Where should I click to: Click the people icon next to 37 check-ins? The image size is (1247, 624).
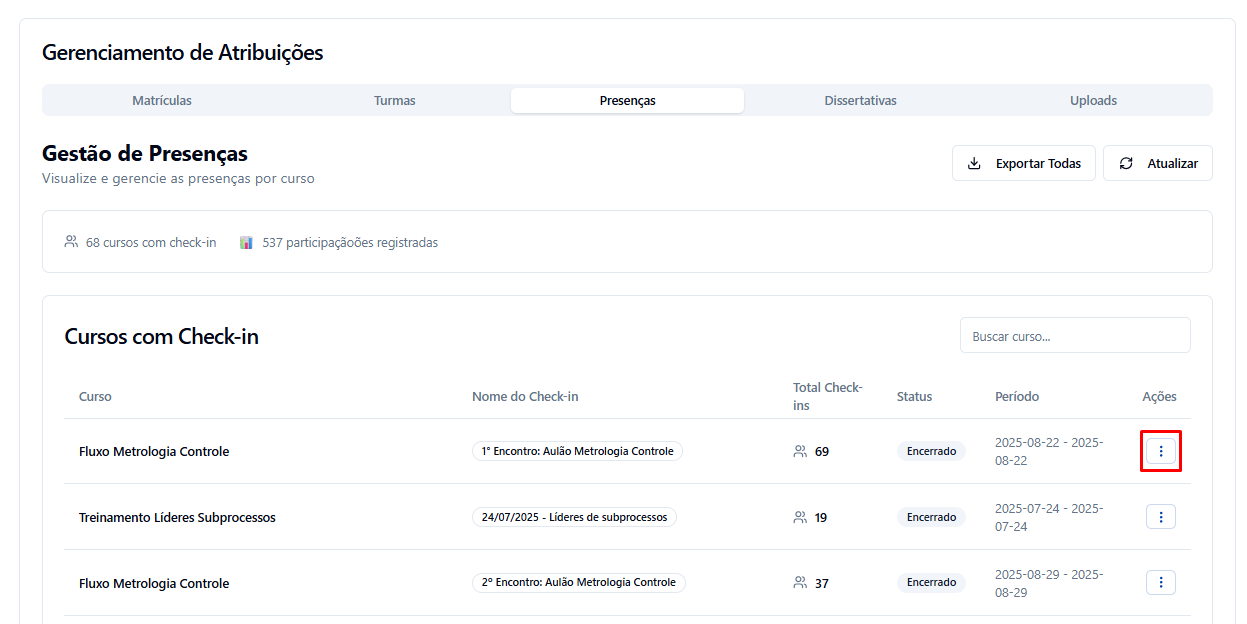(x=800, y=583)
